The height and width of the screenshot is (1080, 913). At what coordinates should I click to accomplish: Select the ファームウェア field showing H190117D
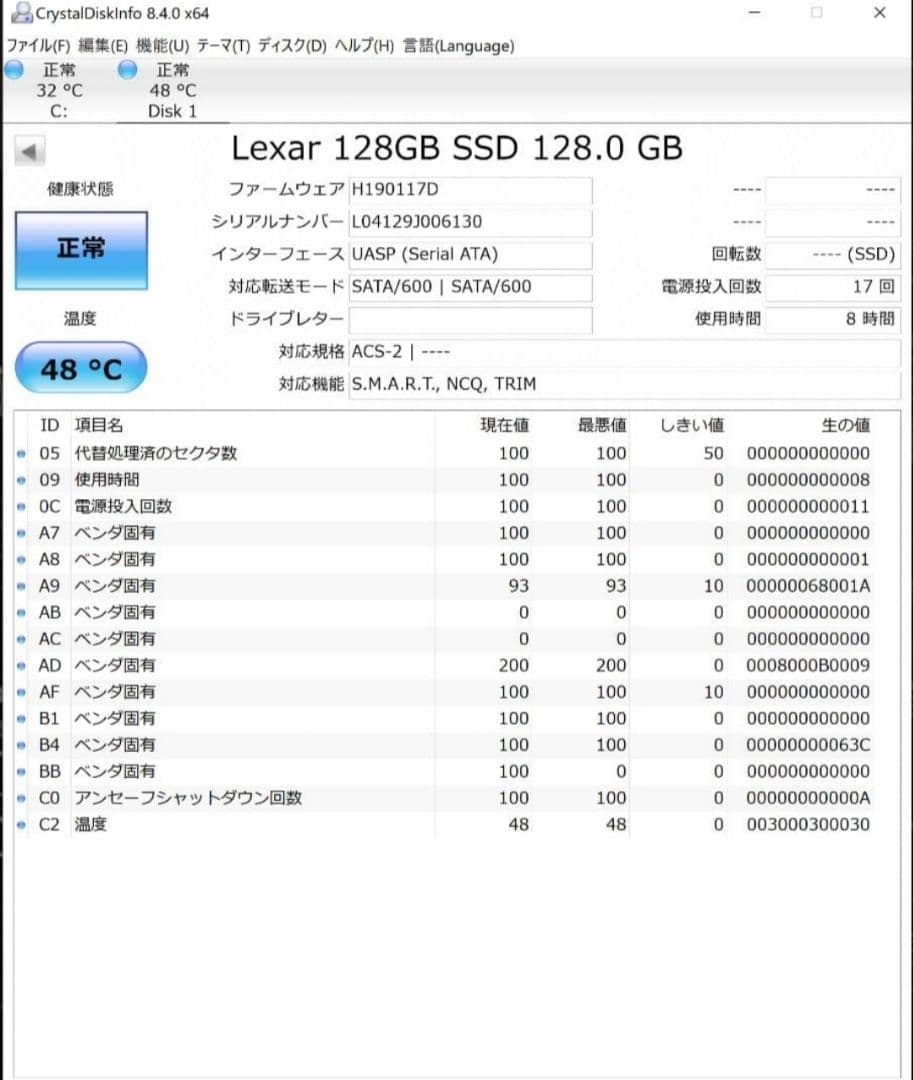click(470, 189)
